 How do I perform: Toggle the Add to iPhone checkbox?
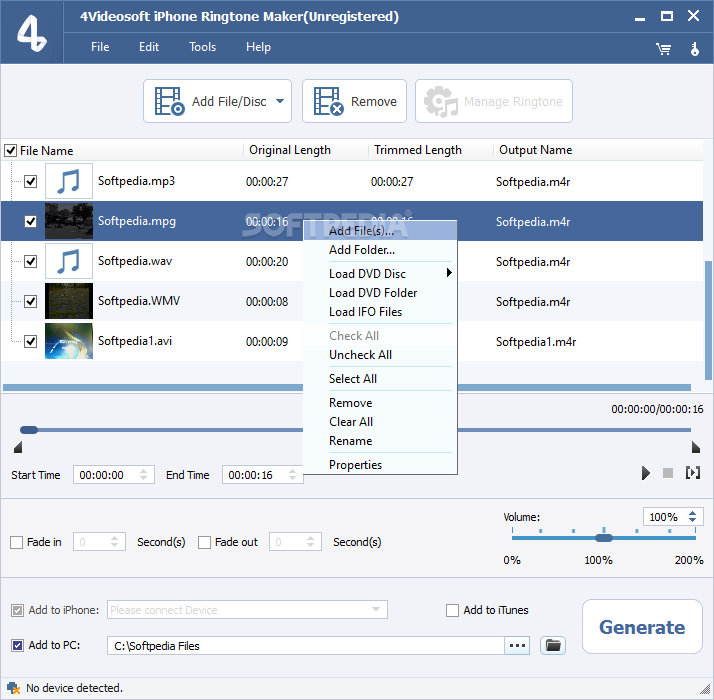pyautogui.click(x=17, y=610)
